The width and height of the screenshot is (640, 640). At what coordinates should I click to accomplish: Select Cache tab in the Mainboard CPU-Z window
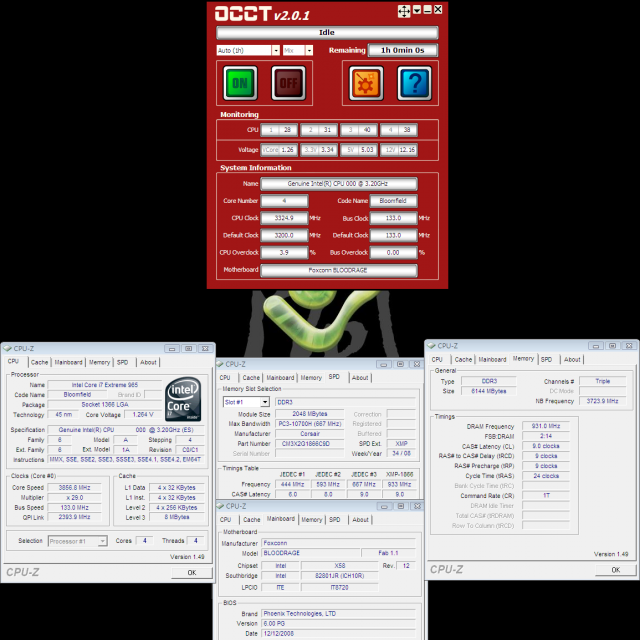pos(251,520)
